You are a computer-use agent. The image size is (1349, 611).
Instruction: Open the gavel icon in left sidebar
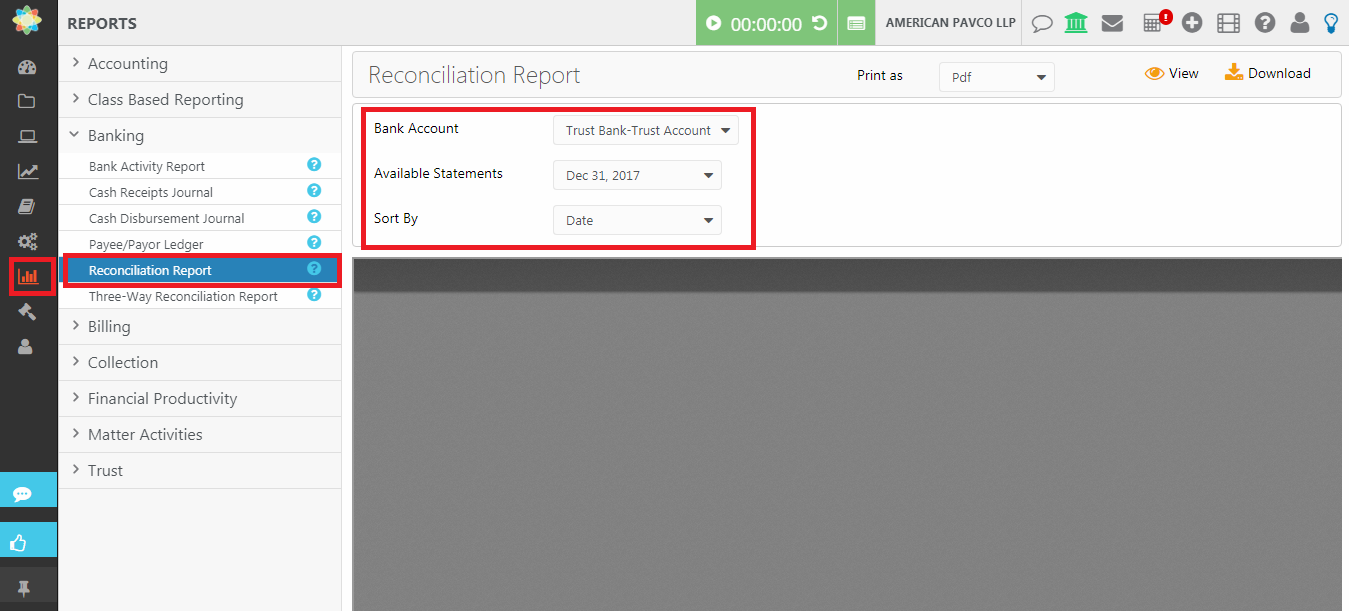27,311
